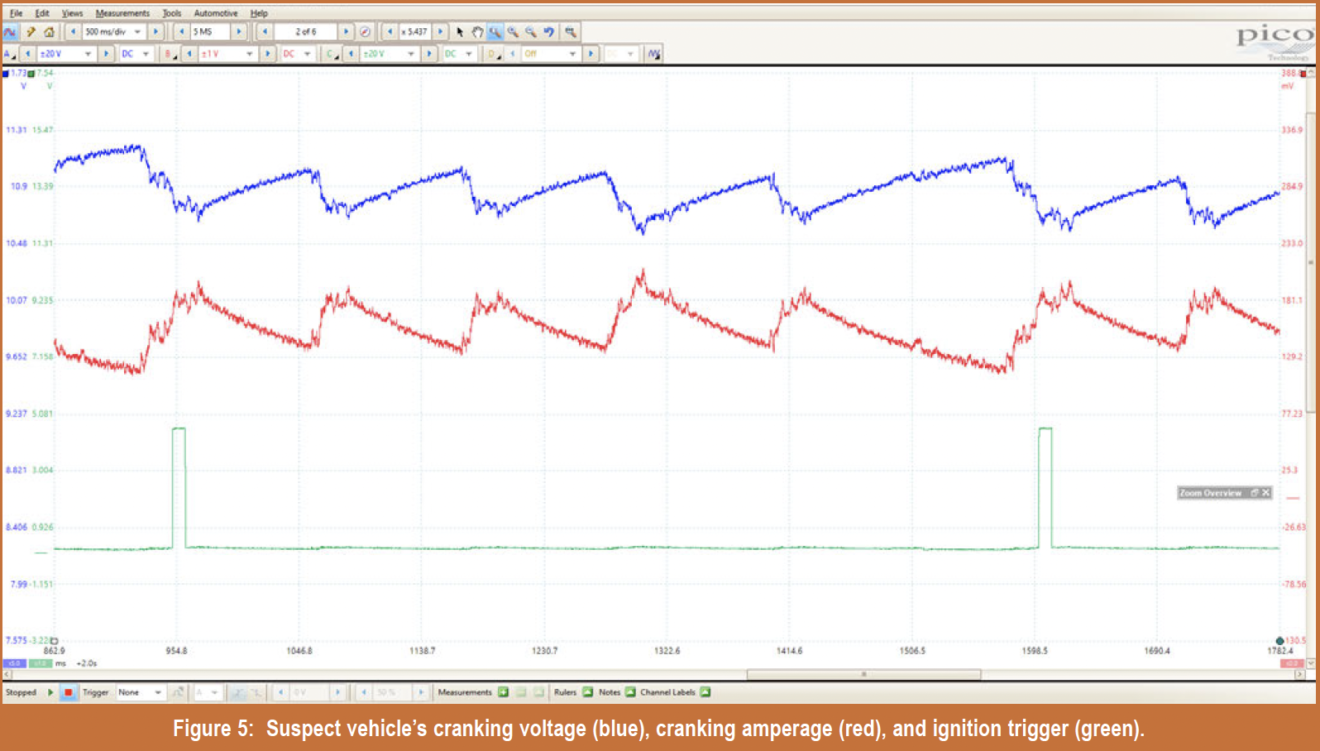This screenshot has width=1320, height=751.
Task: Click the red stop capture button
Action: [68, 692]
